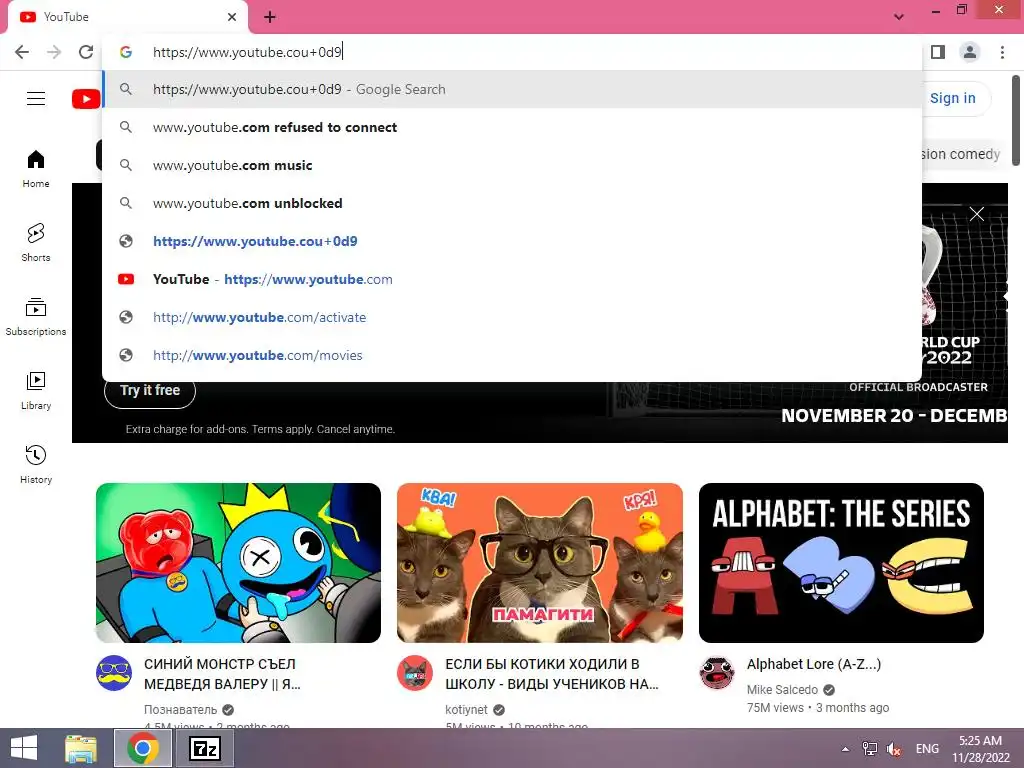Screen dimensions: 1024x768
Task: Open History in YouTube sidebar
Action: [36, 464]
